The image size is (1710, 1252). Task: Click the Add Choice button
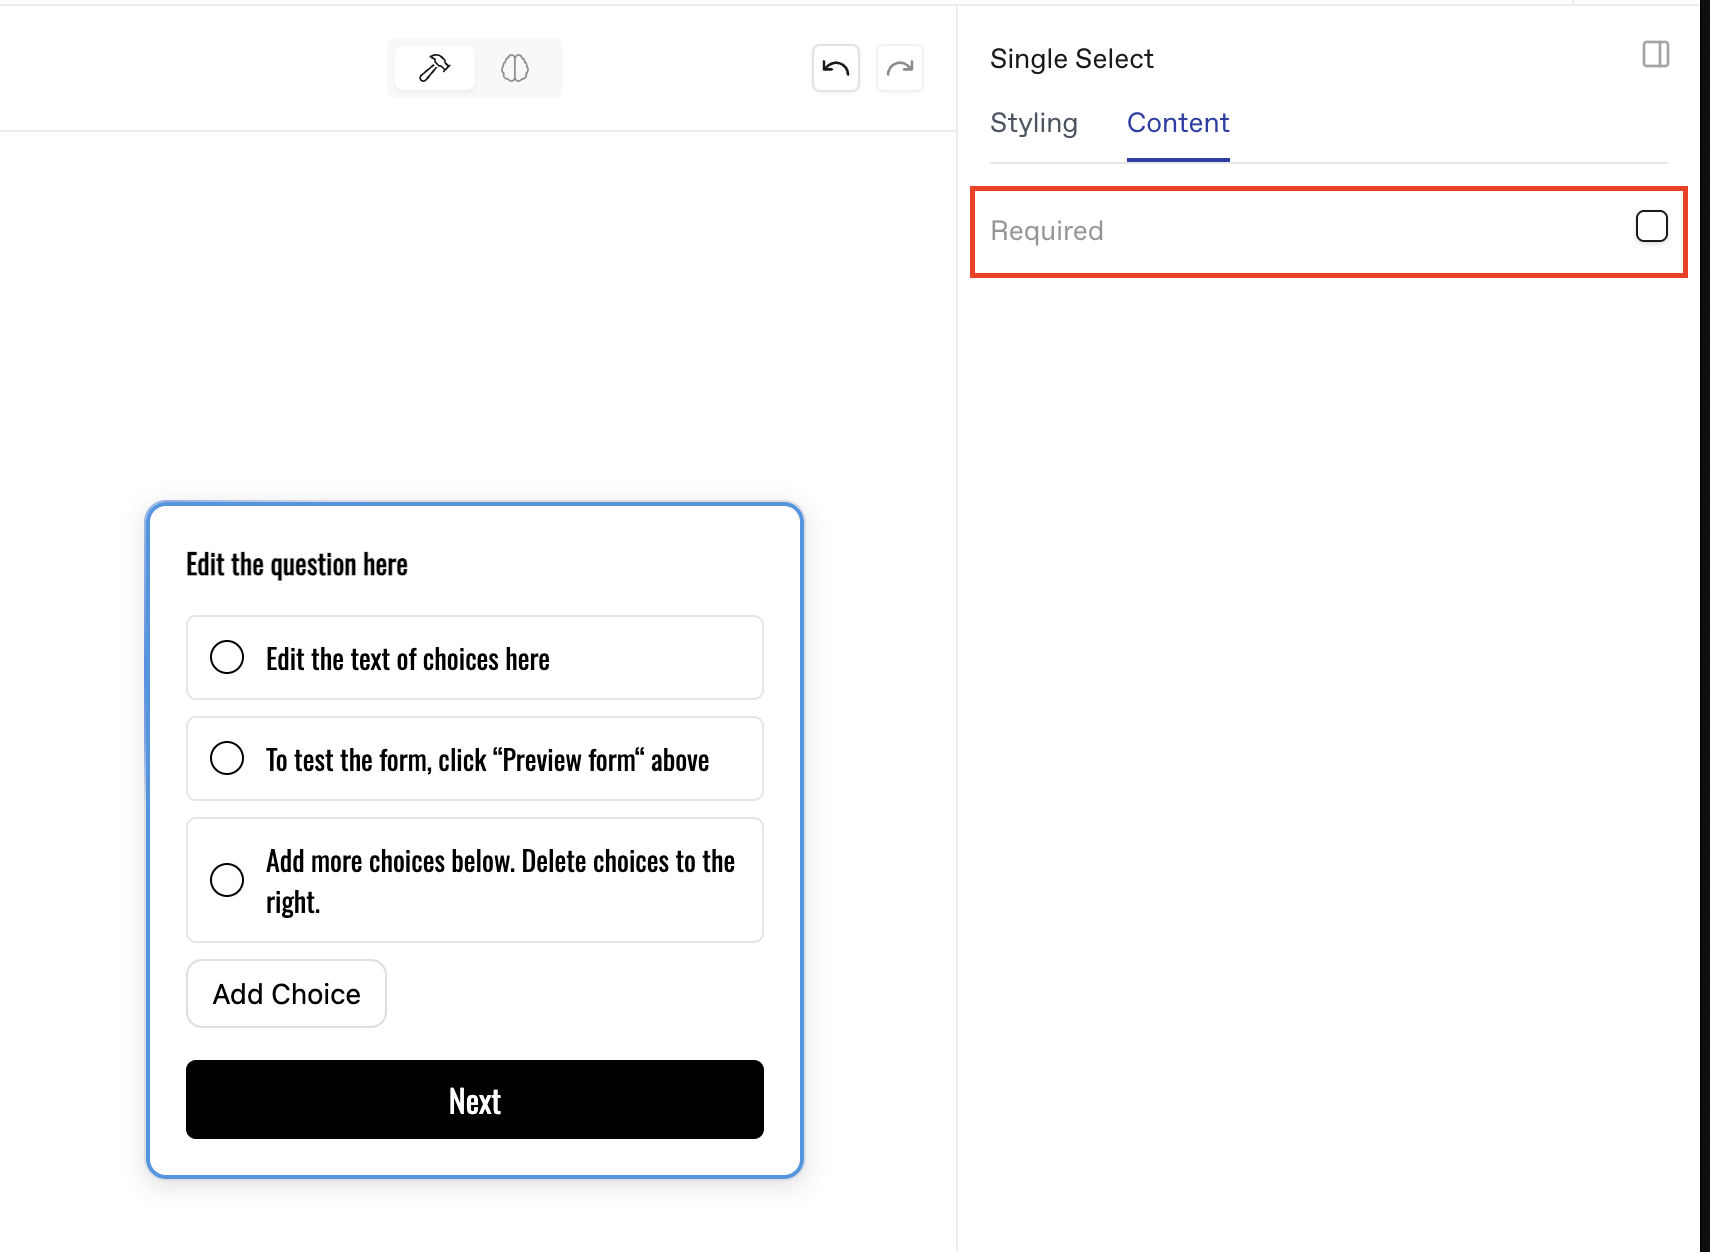286,993
